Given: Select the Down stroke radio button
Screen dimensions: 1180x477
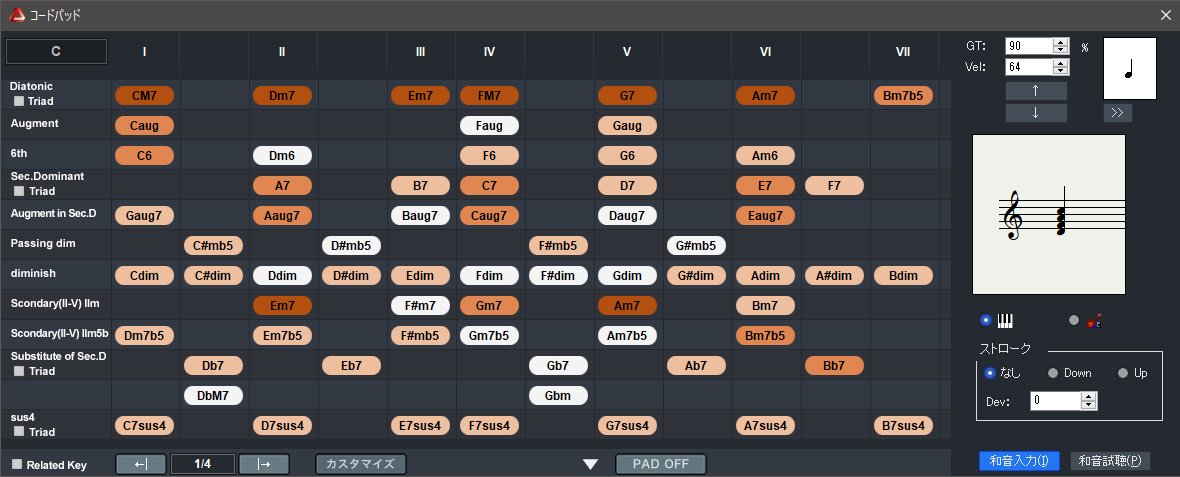Looking at the screenshot, I should pyautogui.click(x=1052, y=373).
